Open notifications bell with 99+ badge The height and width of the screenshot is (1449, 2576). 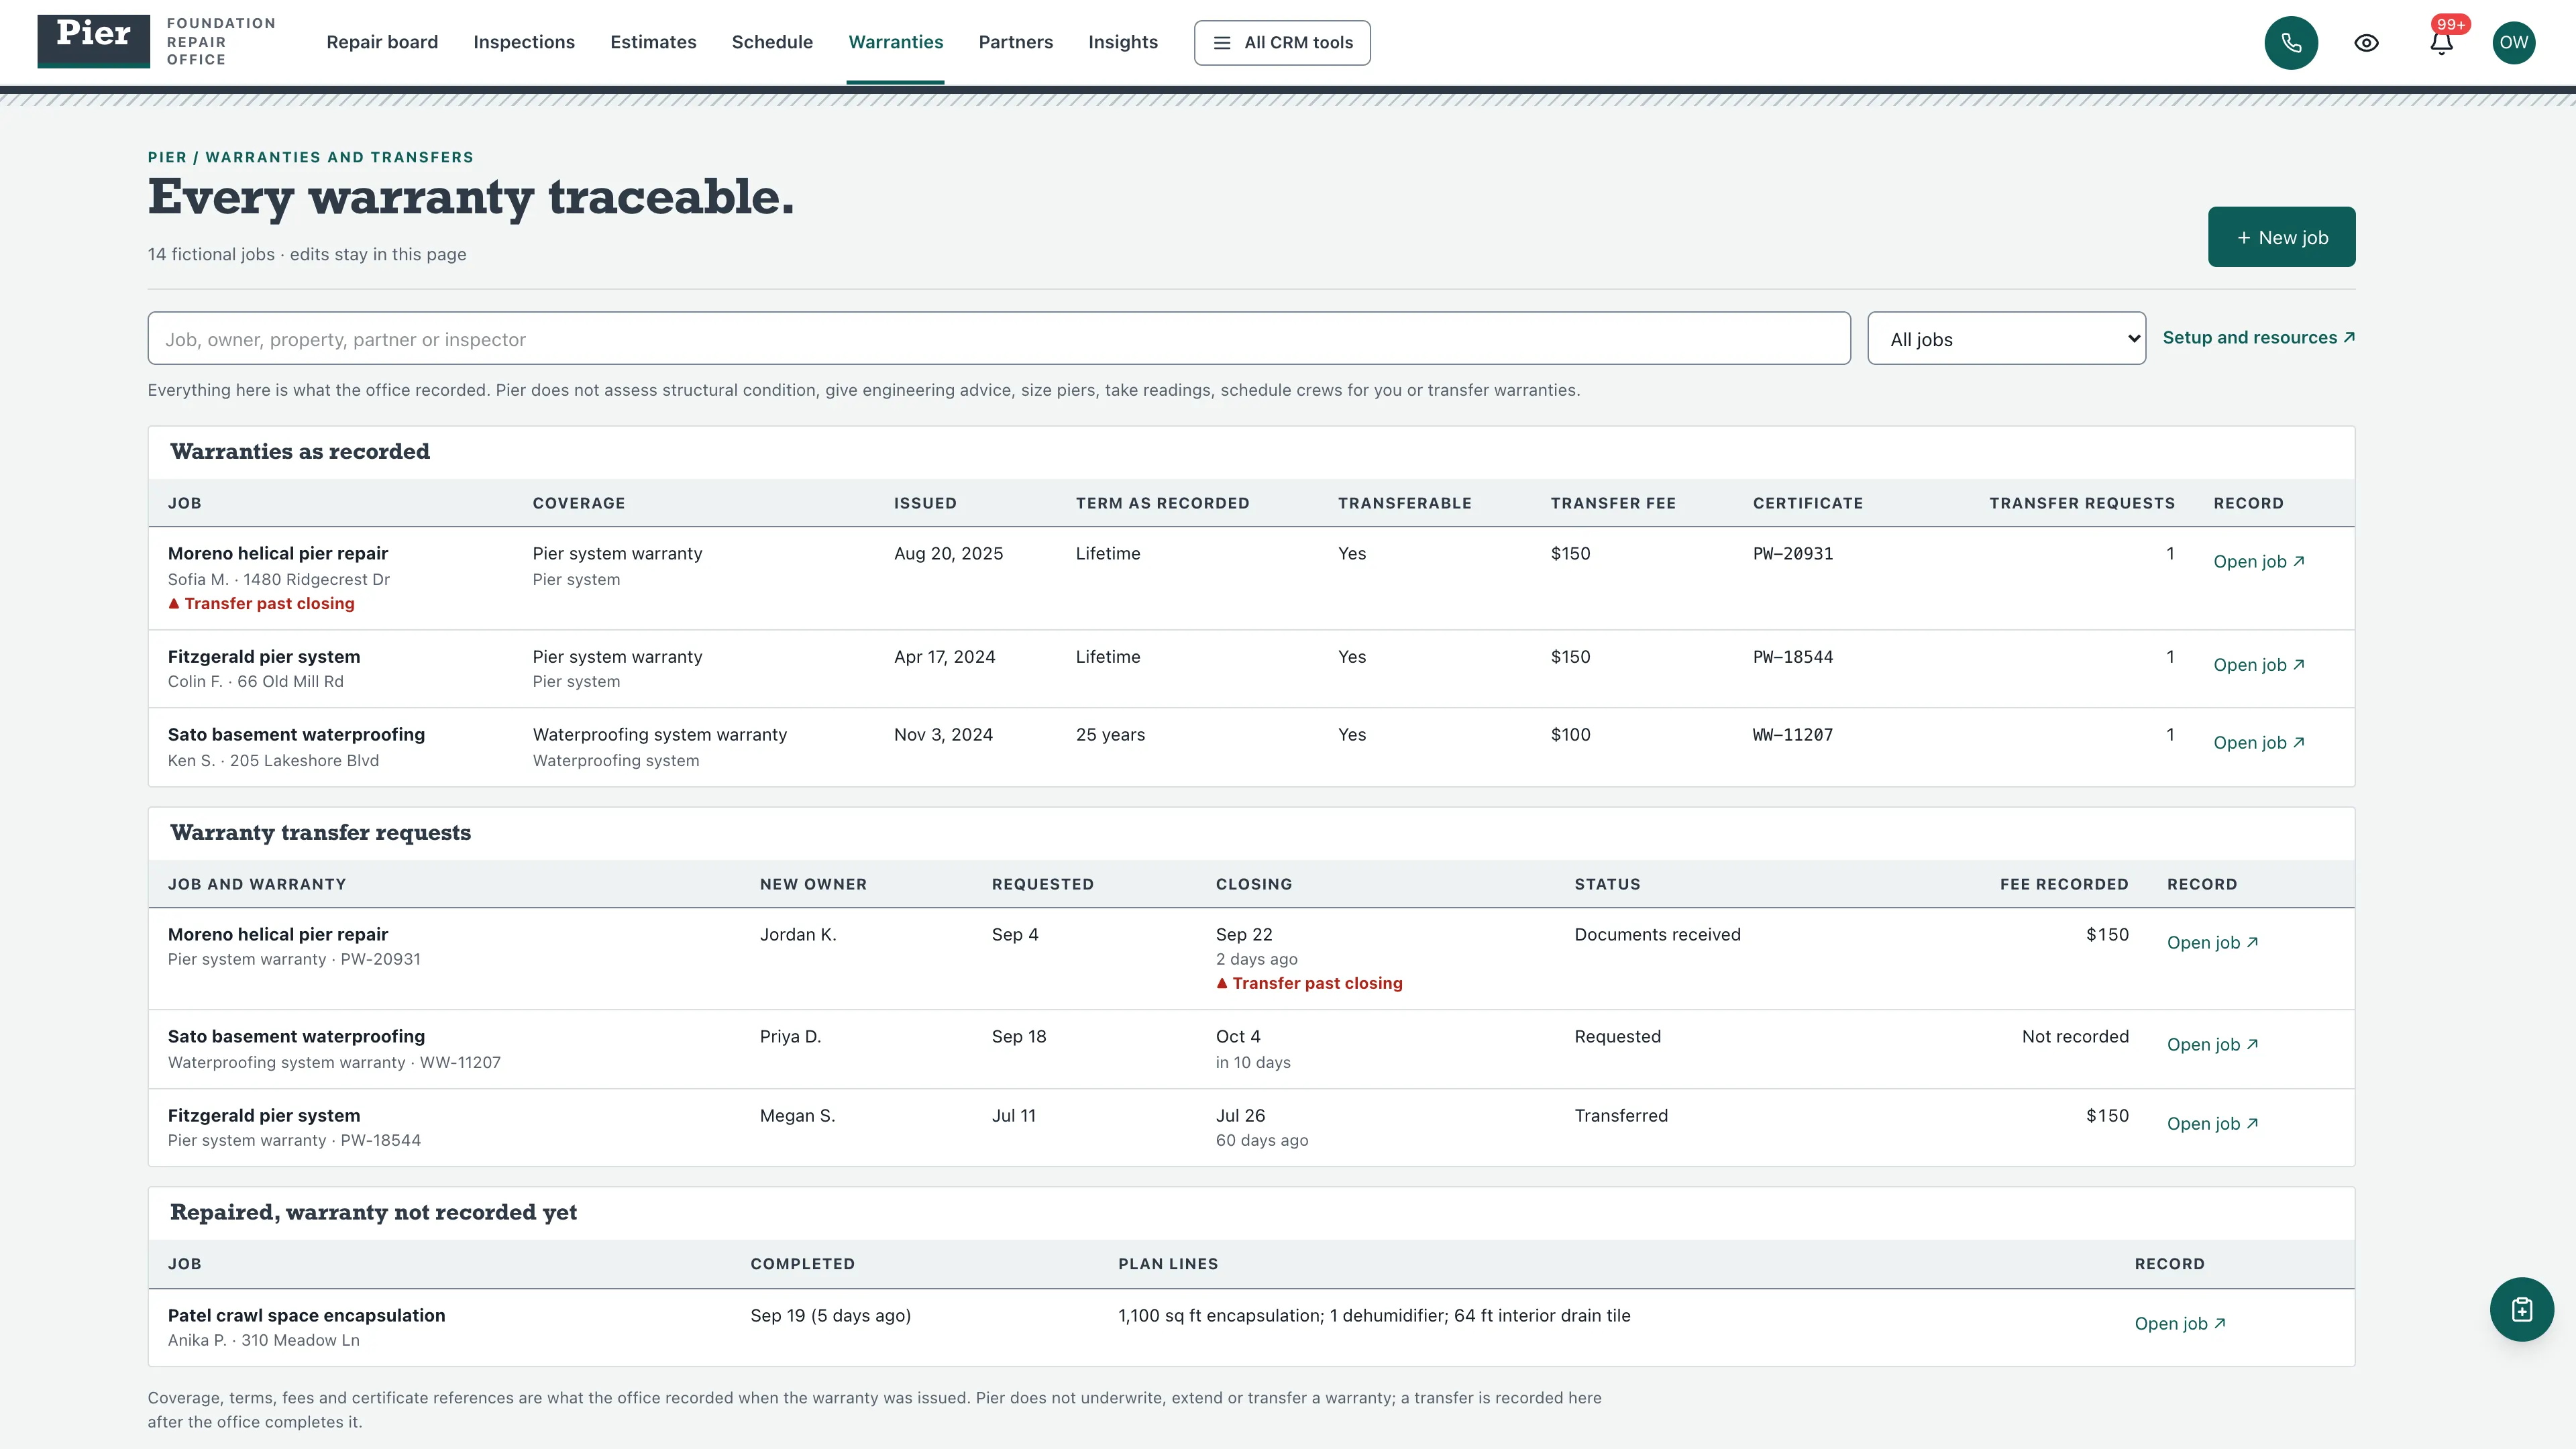click(x=2441, y=43)
